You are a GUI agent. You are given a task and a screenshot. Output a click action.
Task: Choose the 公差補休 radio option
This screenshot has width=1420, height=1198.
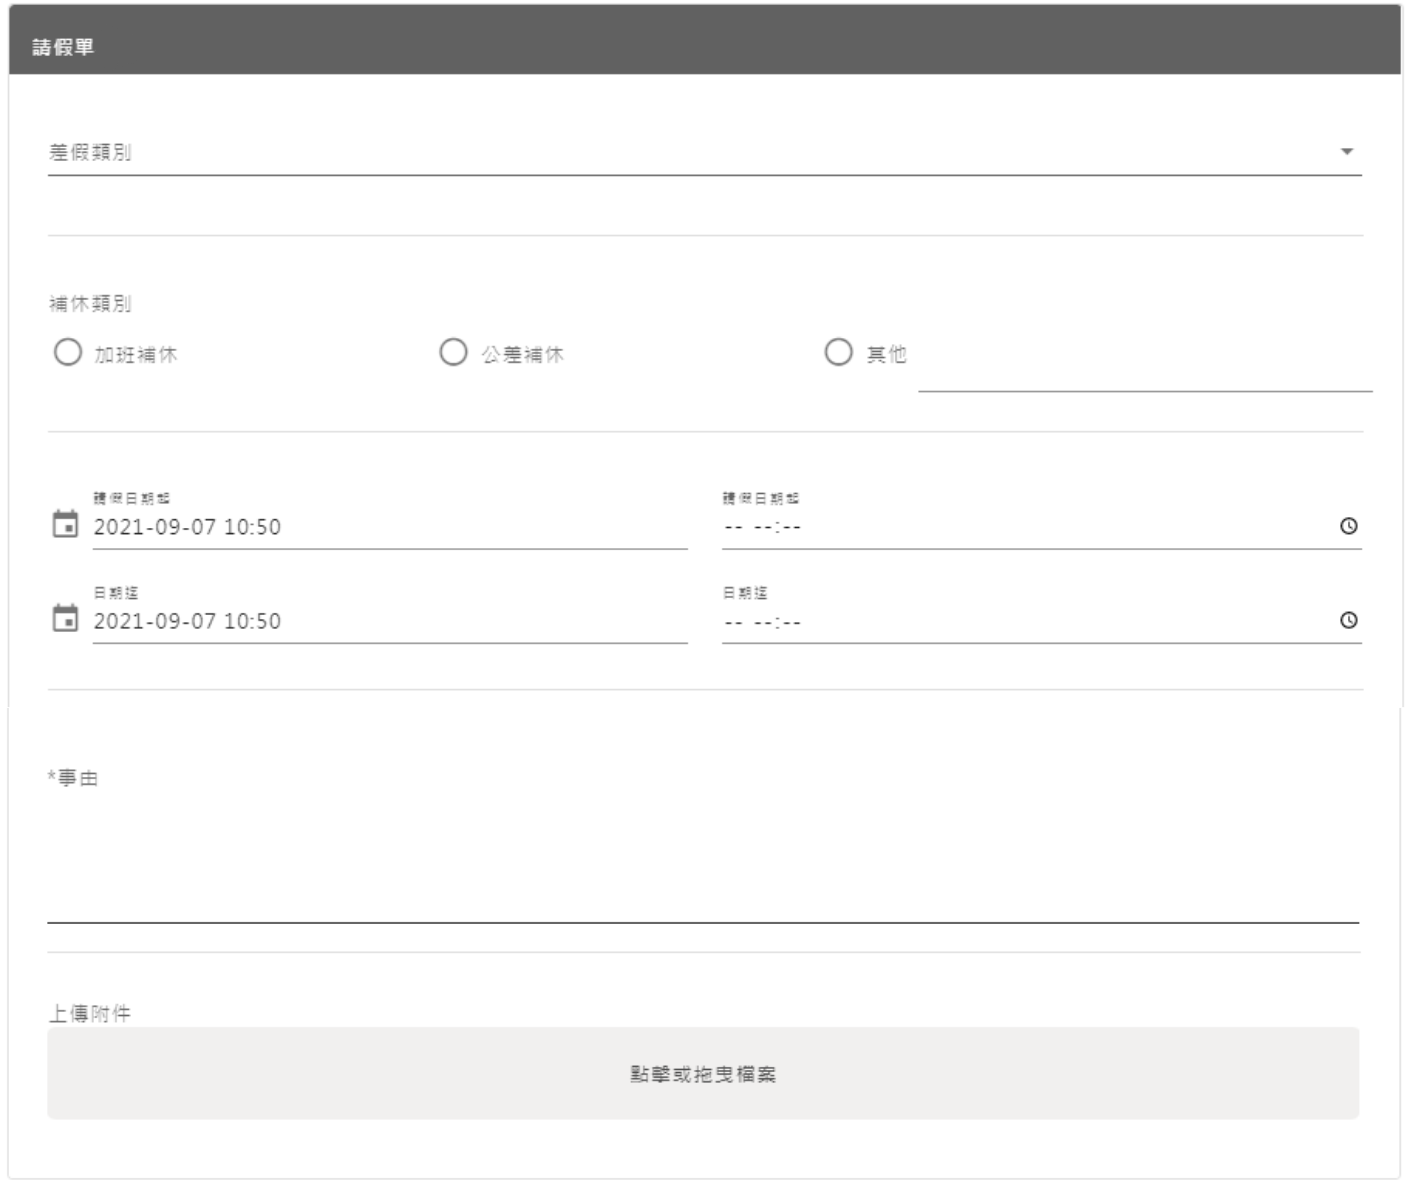pyautogui.click(x=453, y=353)
